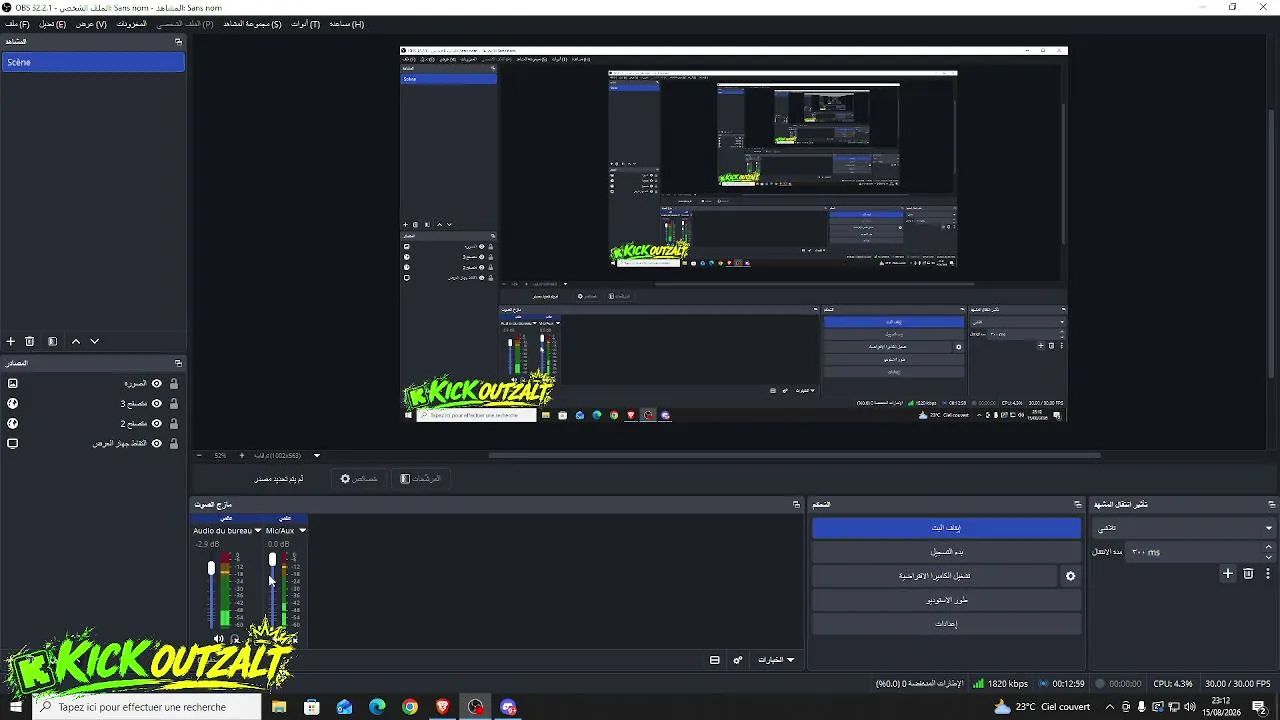1280x720 pixels.
Task: Enable studio mode with طور الاستوديو button
Action: (946, 600)
